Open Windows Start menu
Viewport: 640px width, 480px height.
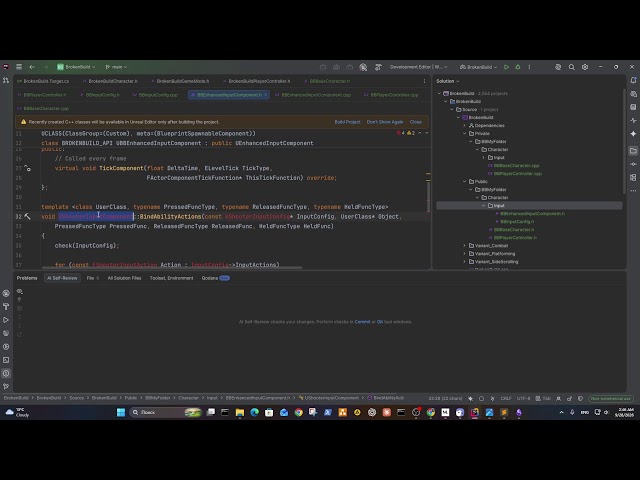coord(121,412)
